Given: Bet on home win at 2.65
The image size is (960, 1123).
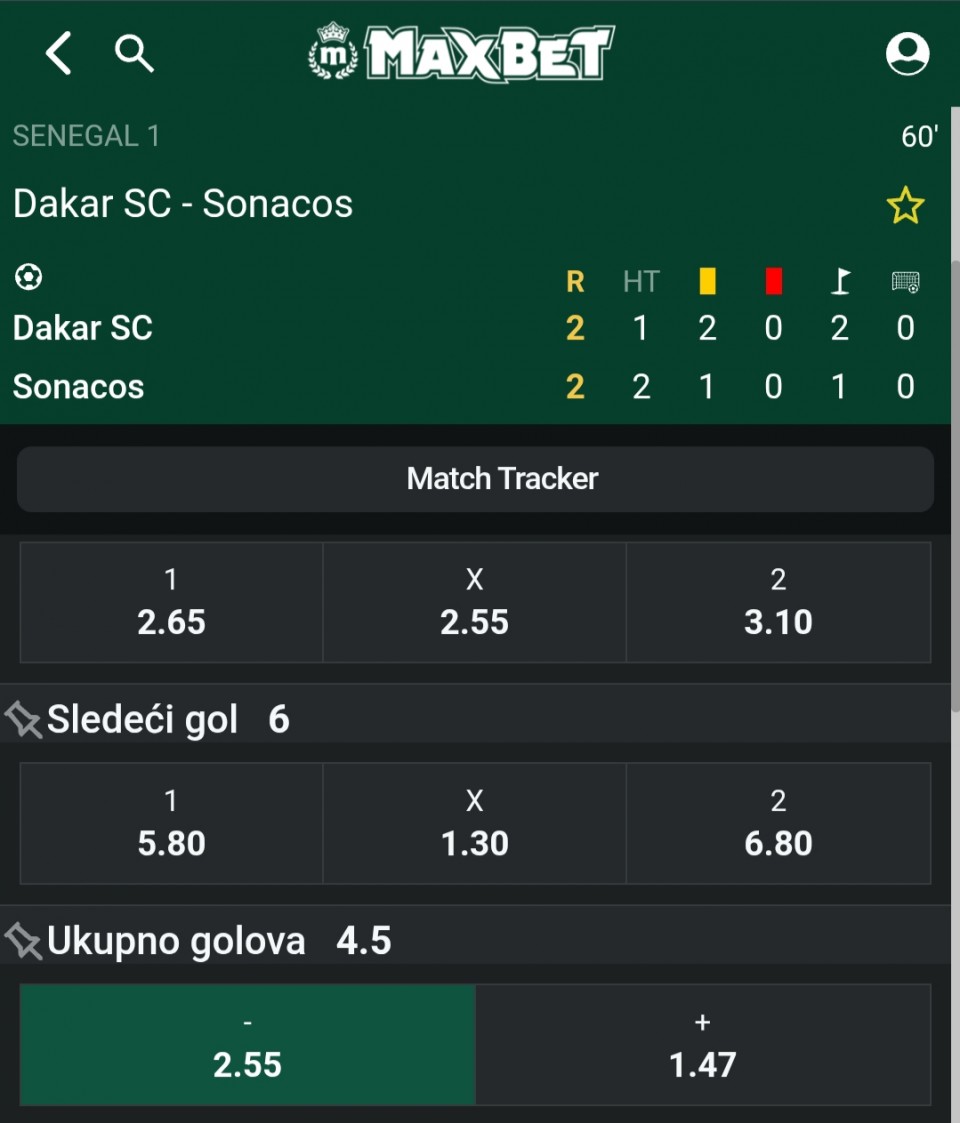Looking at the screenshot, I should pyautogui.click(x=171, y=603).
